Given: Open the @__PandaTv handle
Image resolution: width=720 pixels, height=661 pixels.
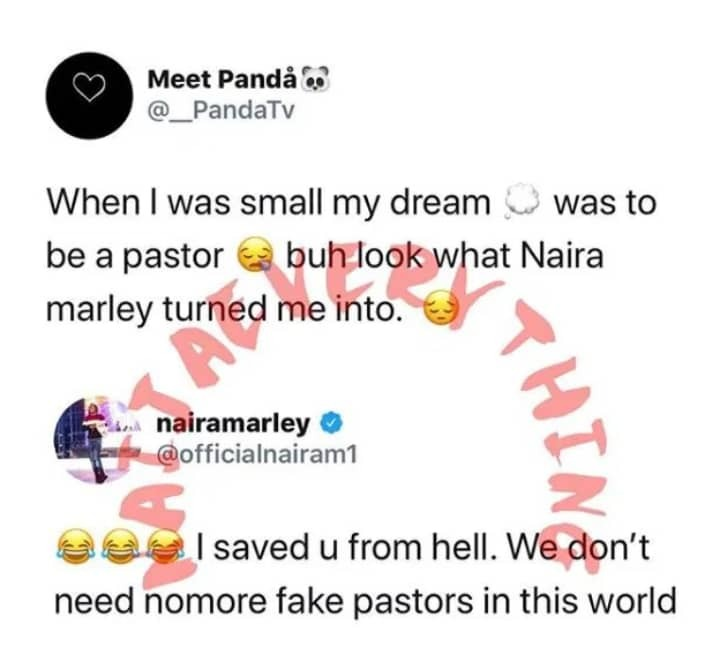Looking at the screenshot, I should click(x=220, y=111).
